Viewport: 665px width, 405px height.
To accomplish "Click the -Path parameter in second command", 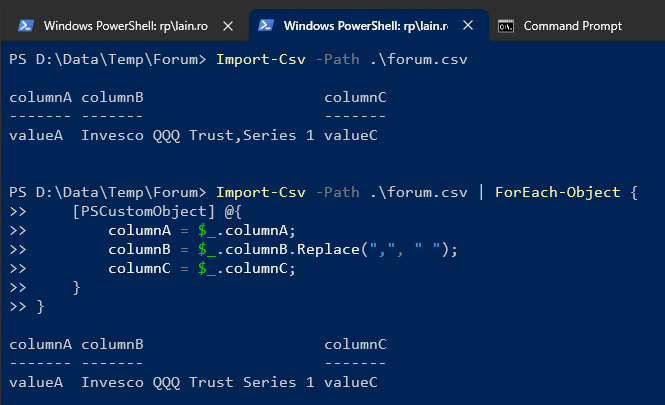I will pyautogui.click(x=338, y=192).
